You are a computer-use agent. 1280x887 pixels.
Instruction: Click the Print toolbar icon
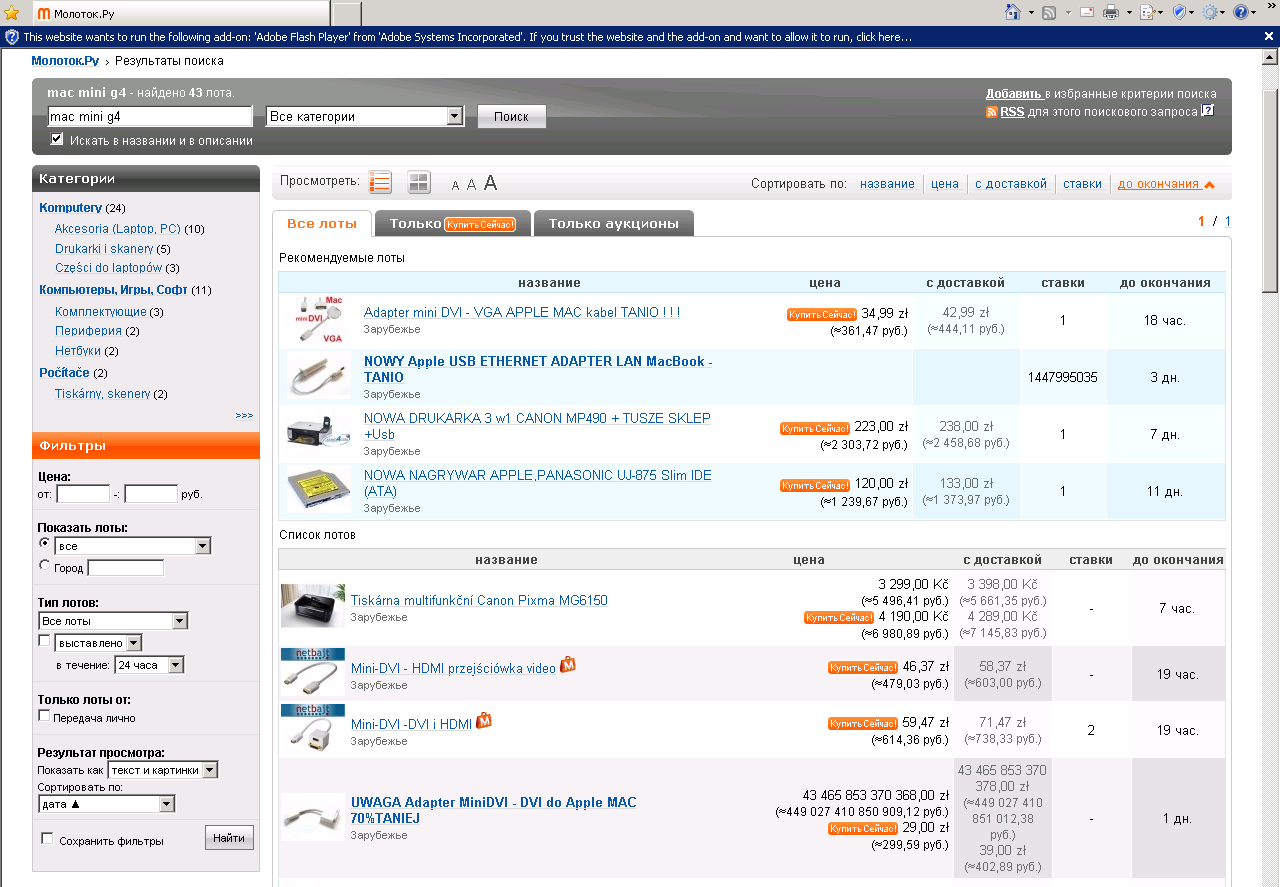pyautogui.click(x=1110, y=12)
